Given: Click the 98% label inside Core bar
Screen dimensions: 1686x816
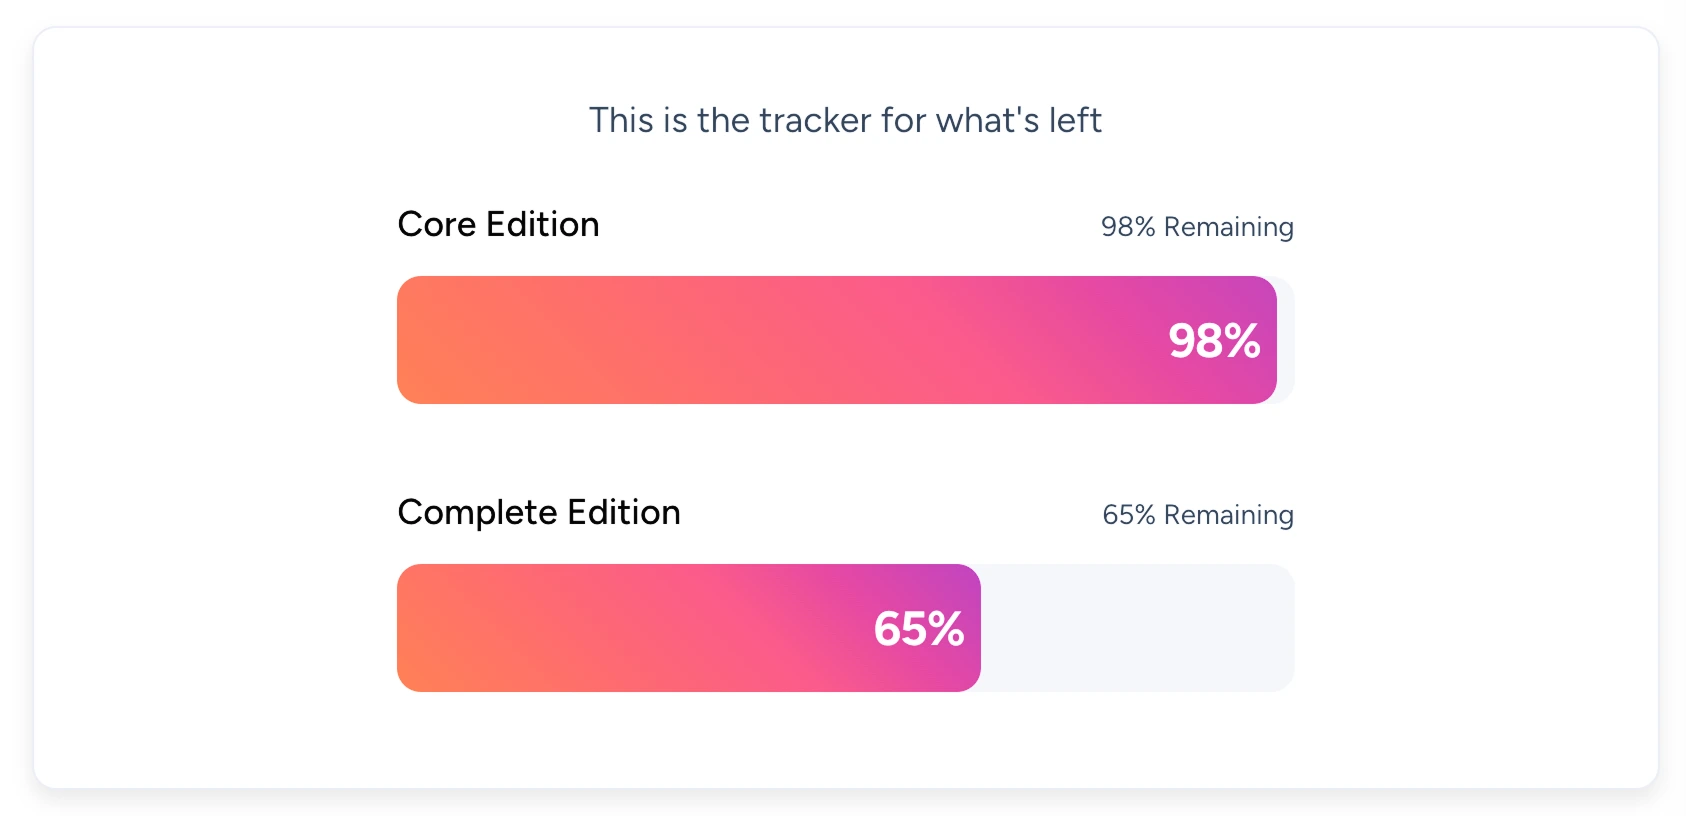Looking at the screenshot, I should click(x=1214, y=341).
